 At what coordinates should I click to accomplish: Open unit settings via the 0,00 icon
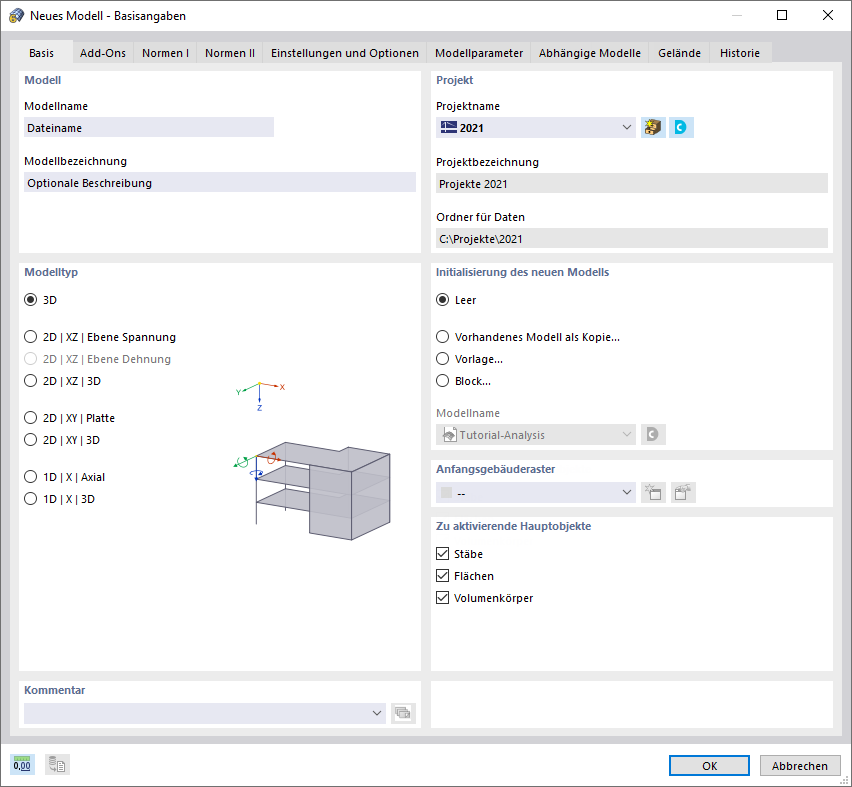(x=20, y=764)
